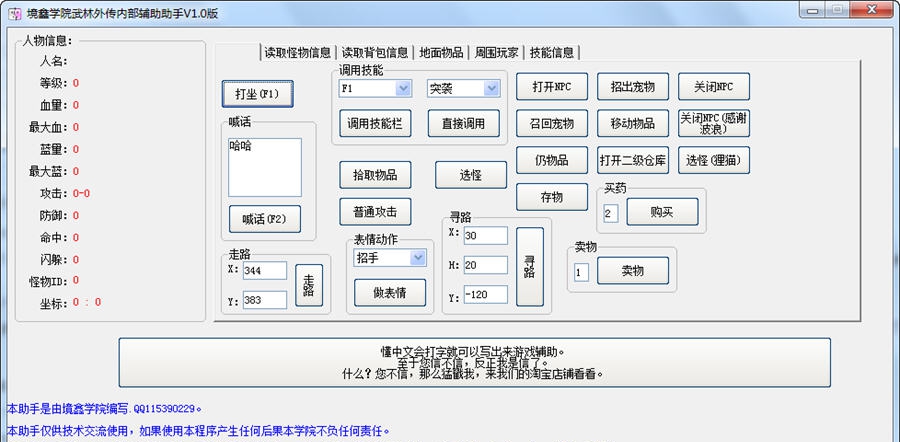900x442 pixels.
Task: Click the large 懂中文会打字 banner button
Action: tap(474, 362)
